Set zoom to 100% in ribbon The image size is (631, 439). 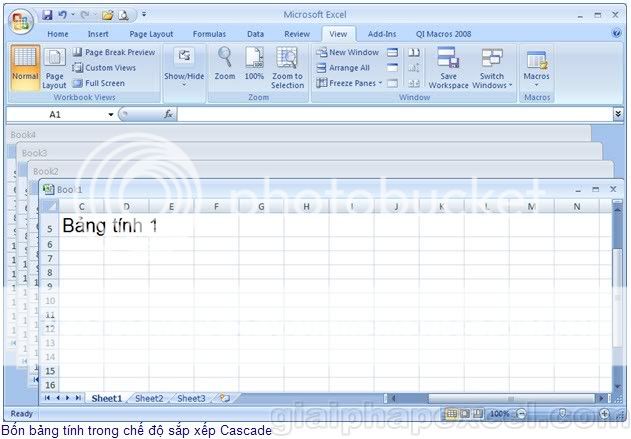[254, 64]
